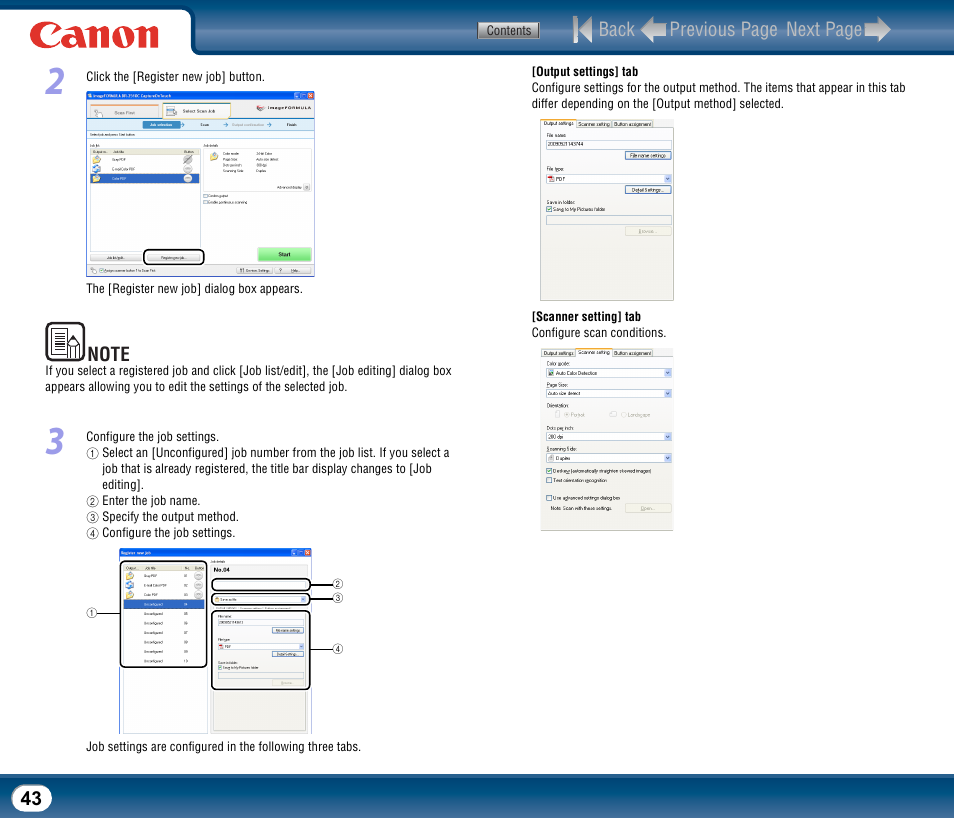Click the portrait page icon under Orientation
This screenshot has height=818, width=954.
[x=557, y=414]
